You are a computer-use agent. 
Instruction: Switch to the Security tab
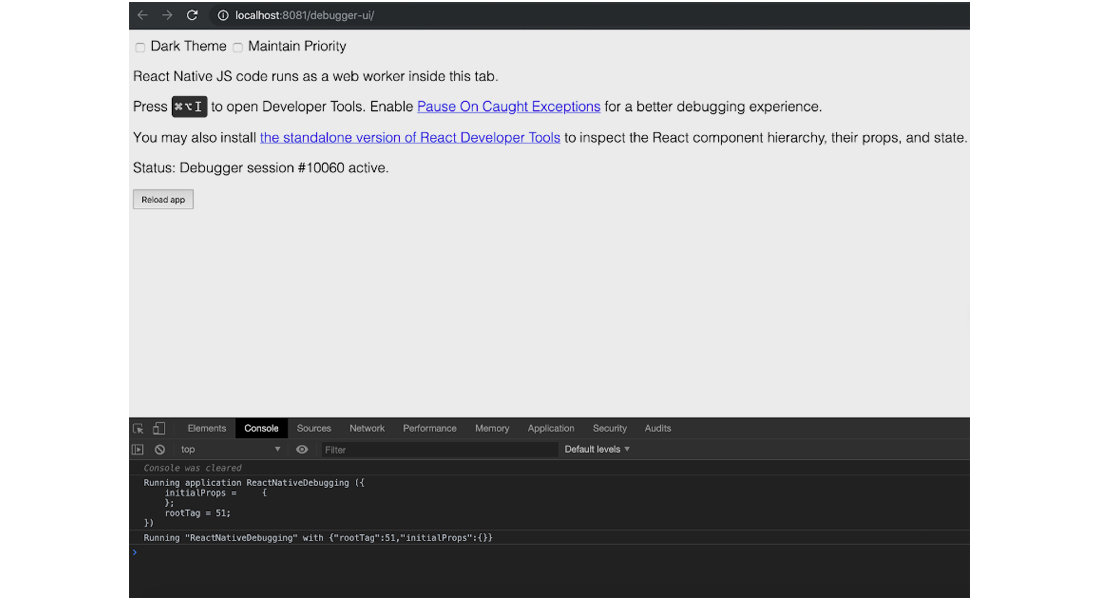[x=610, y=429]
